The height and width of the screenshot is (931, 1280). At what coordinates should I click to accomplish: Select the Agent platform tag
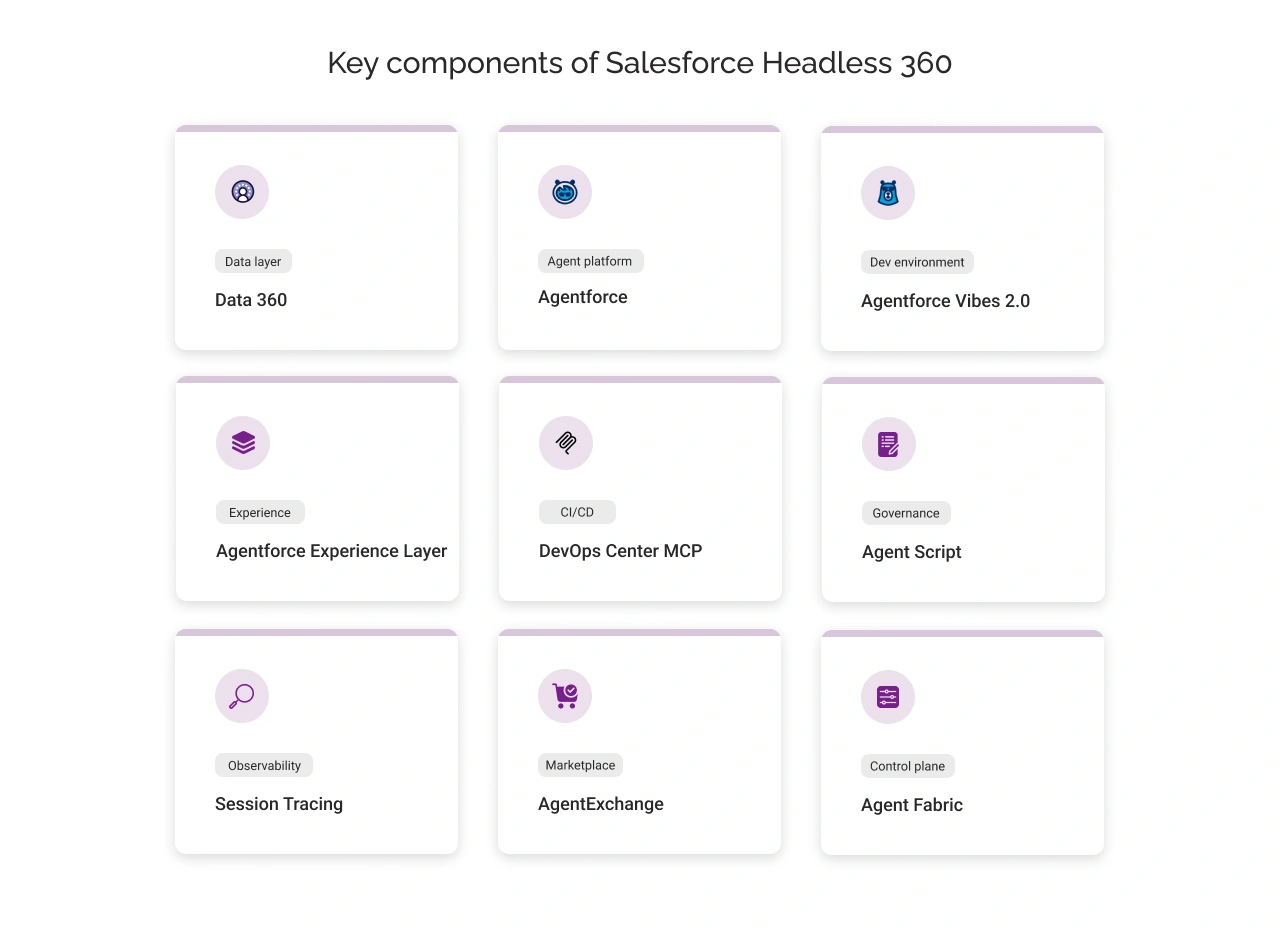[590, 260]
